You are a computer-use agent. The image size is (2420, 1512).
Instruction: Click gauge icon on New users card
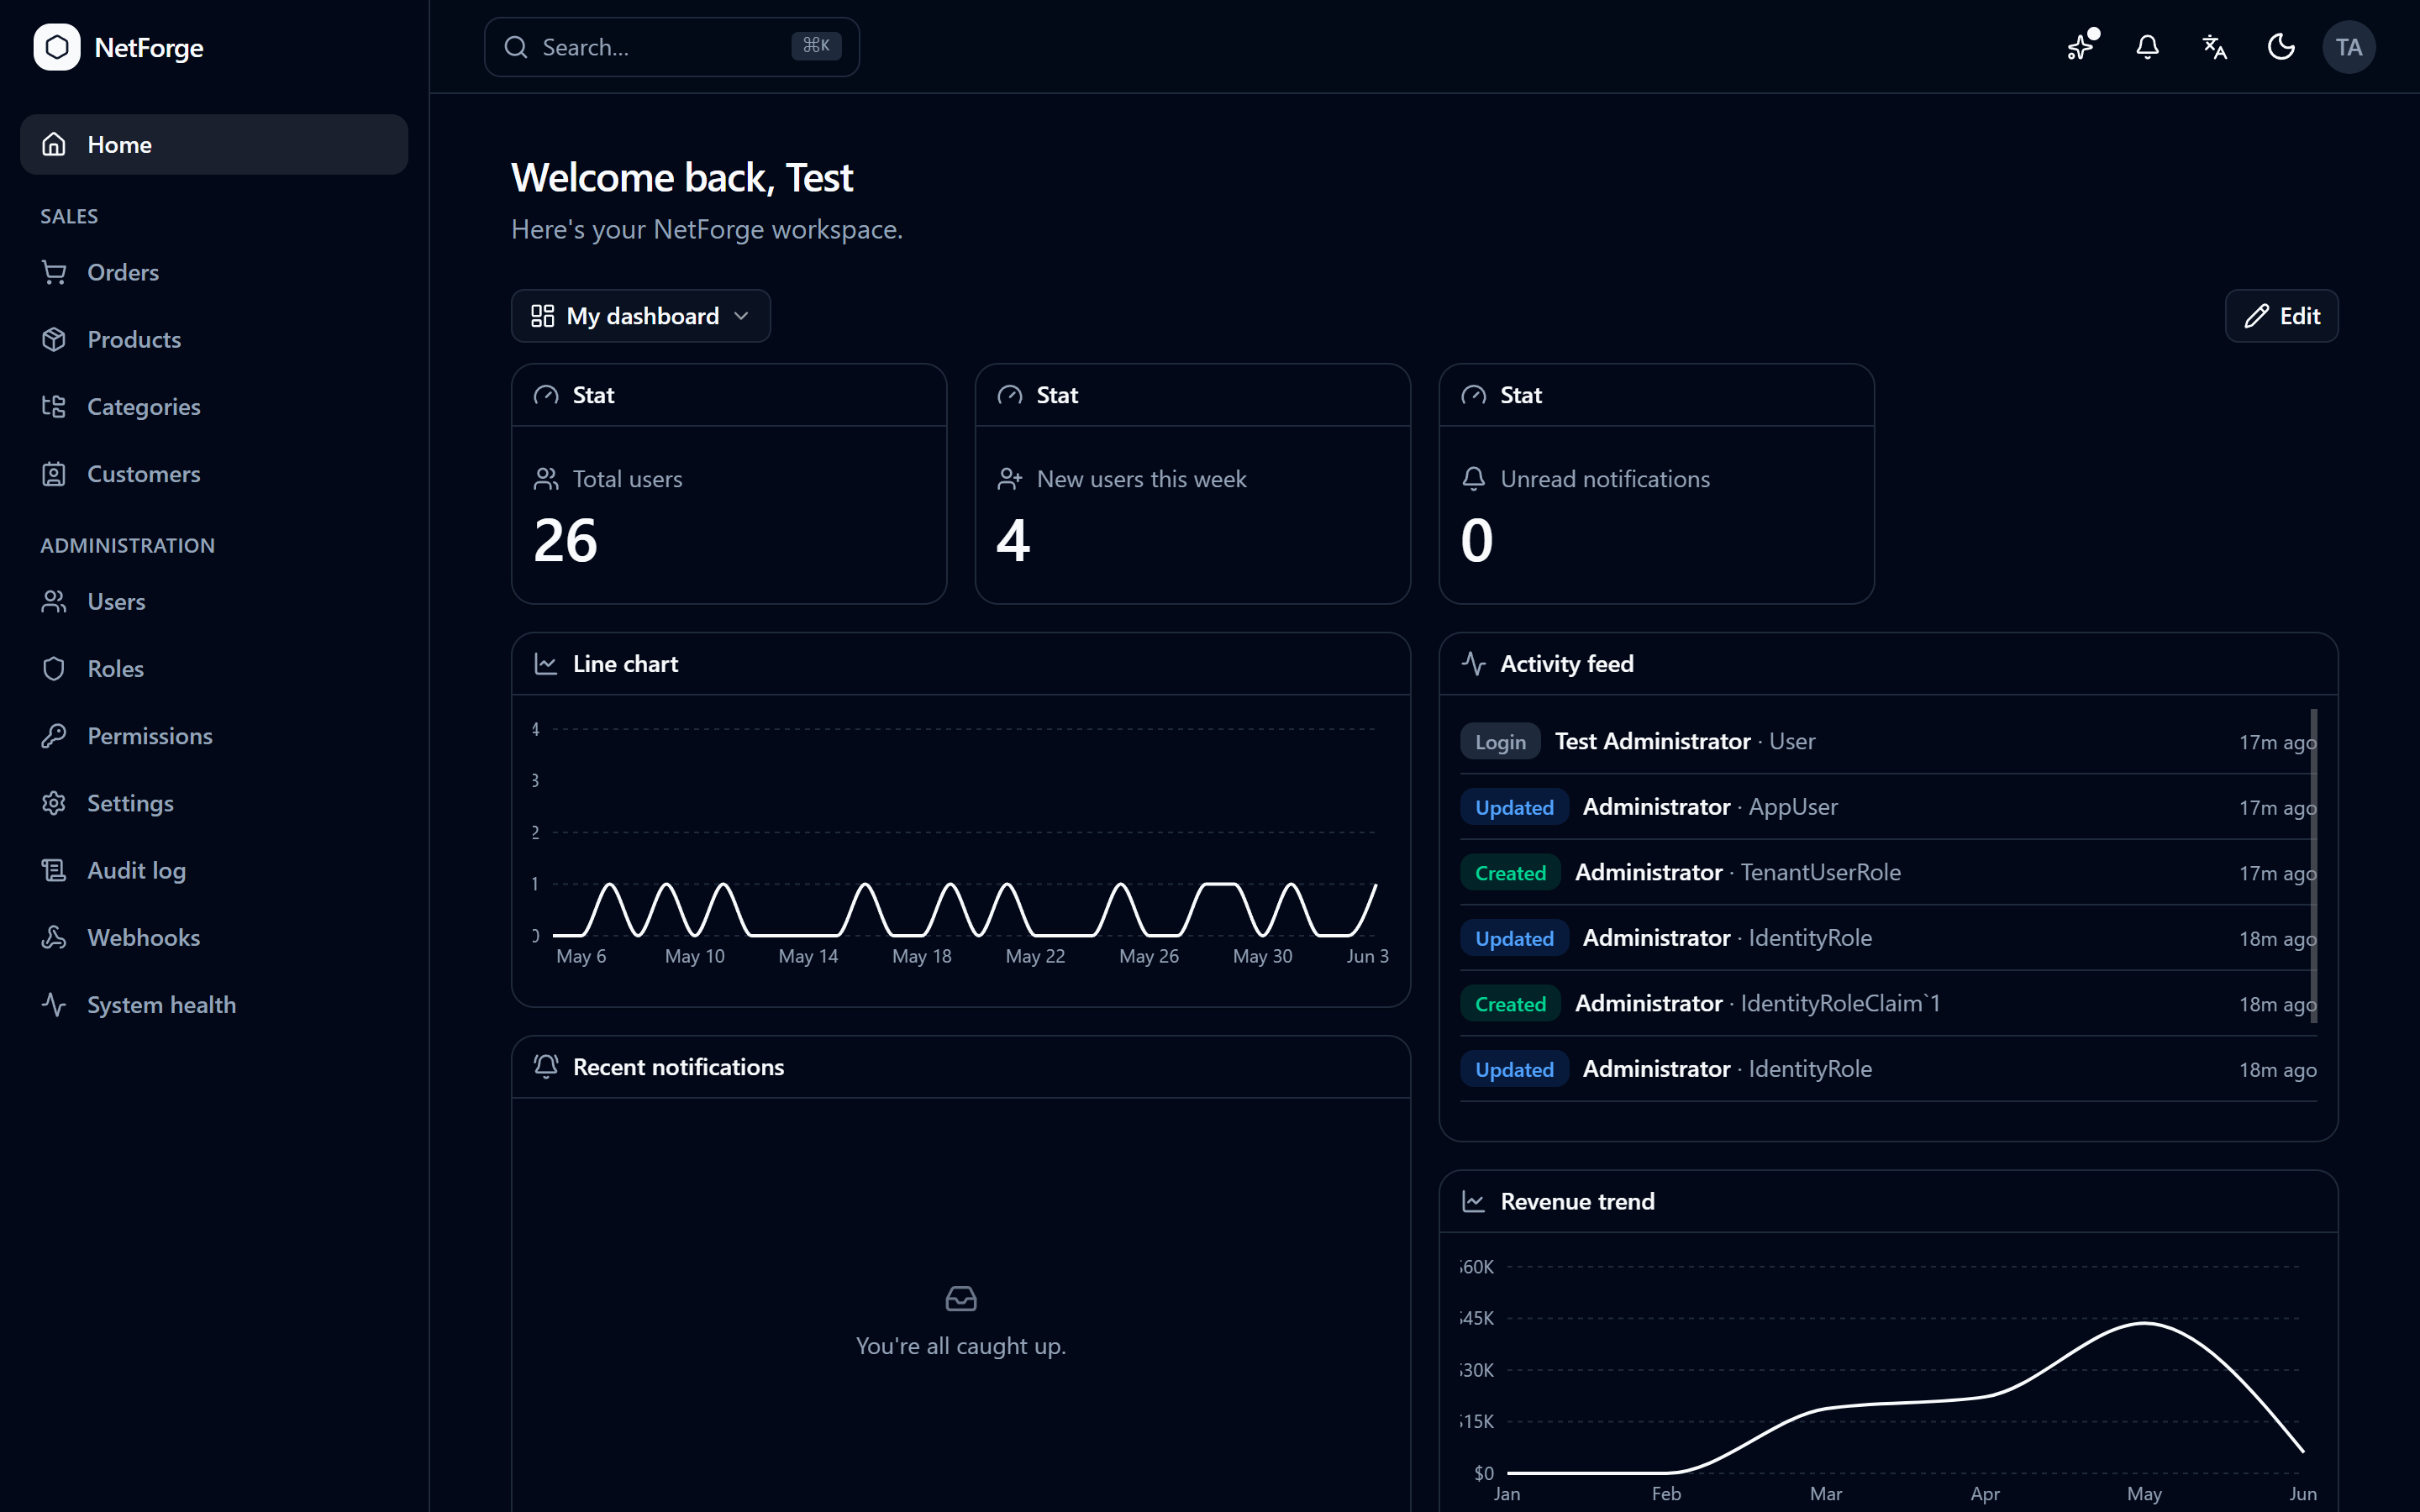[x=1010, y=395]
